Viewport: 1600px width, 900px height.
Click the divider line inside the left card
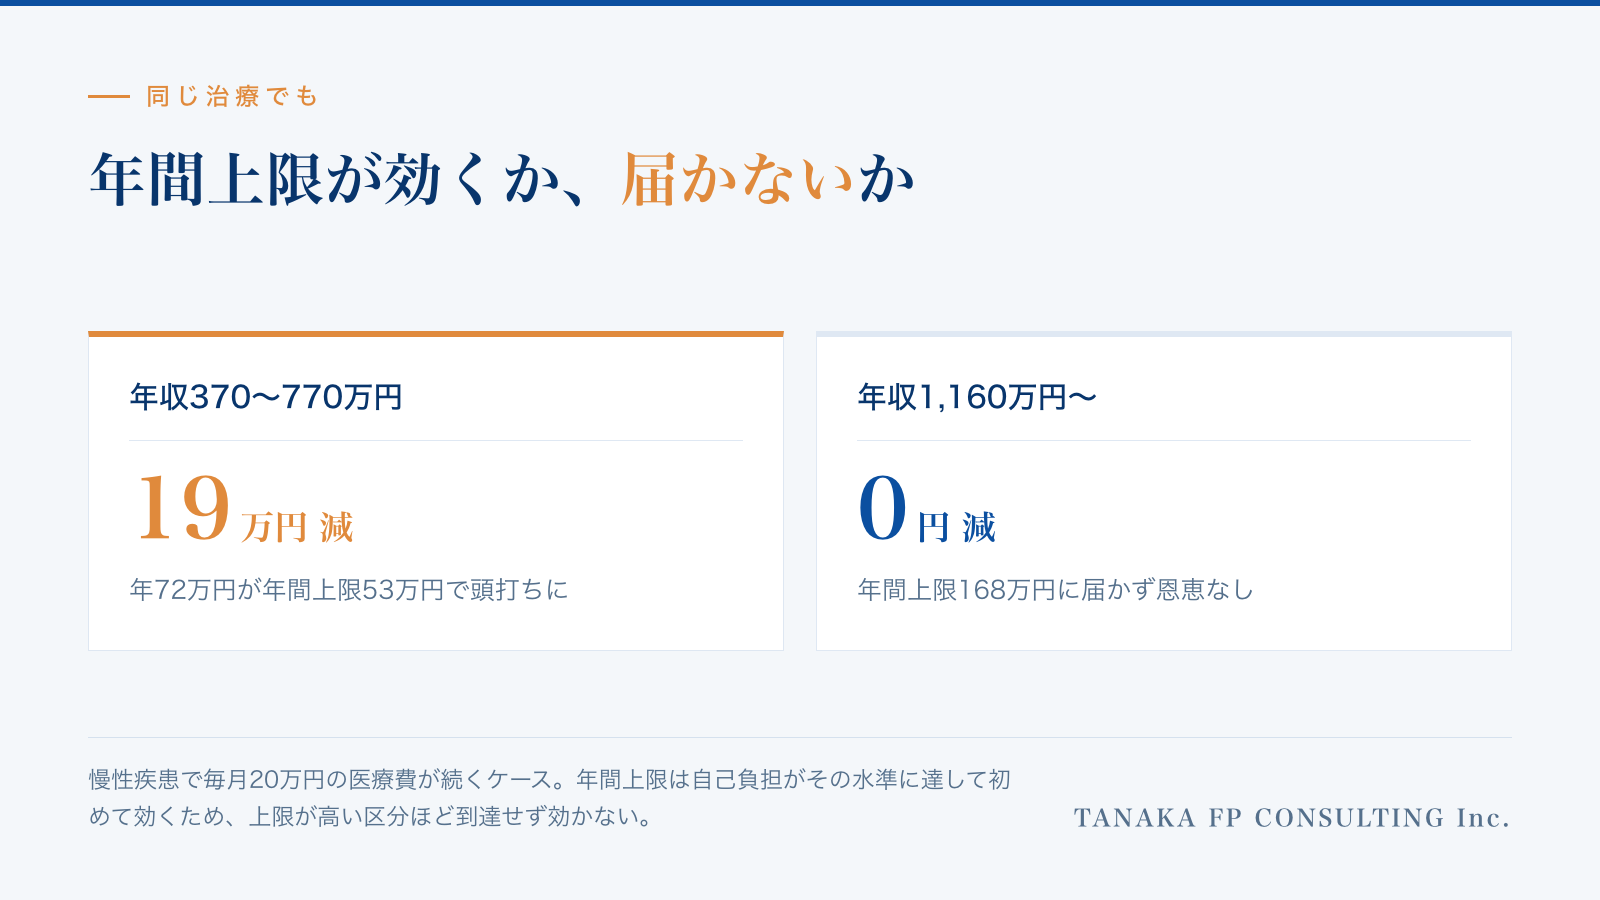coord(436,440)
